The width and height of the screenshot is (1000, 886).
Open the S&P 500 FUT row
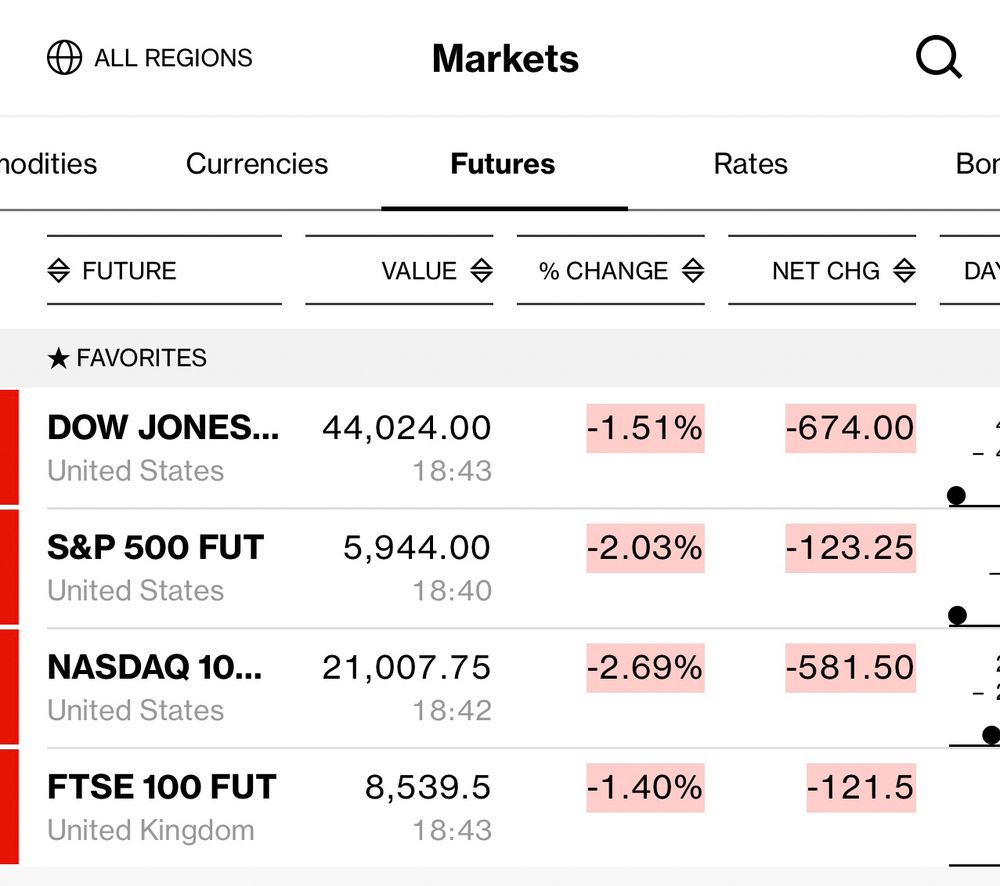155,548
